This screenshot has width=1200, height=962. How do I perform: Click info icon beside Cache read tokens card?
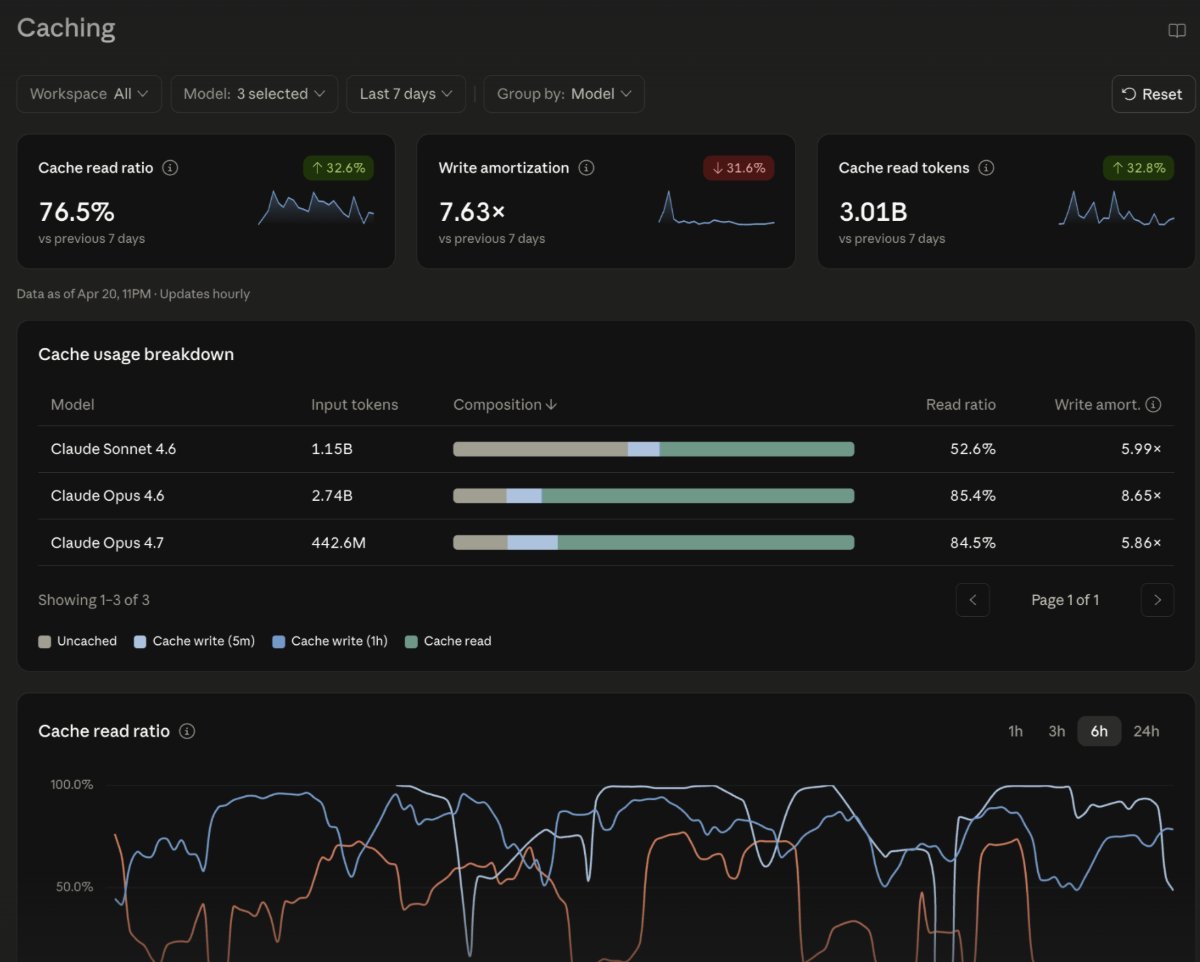[986, 168]
